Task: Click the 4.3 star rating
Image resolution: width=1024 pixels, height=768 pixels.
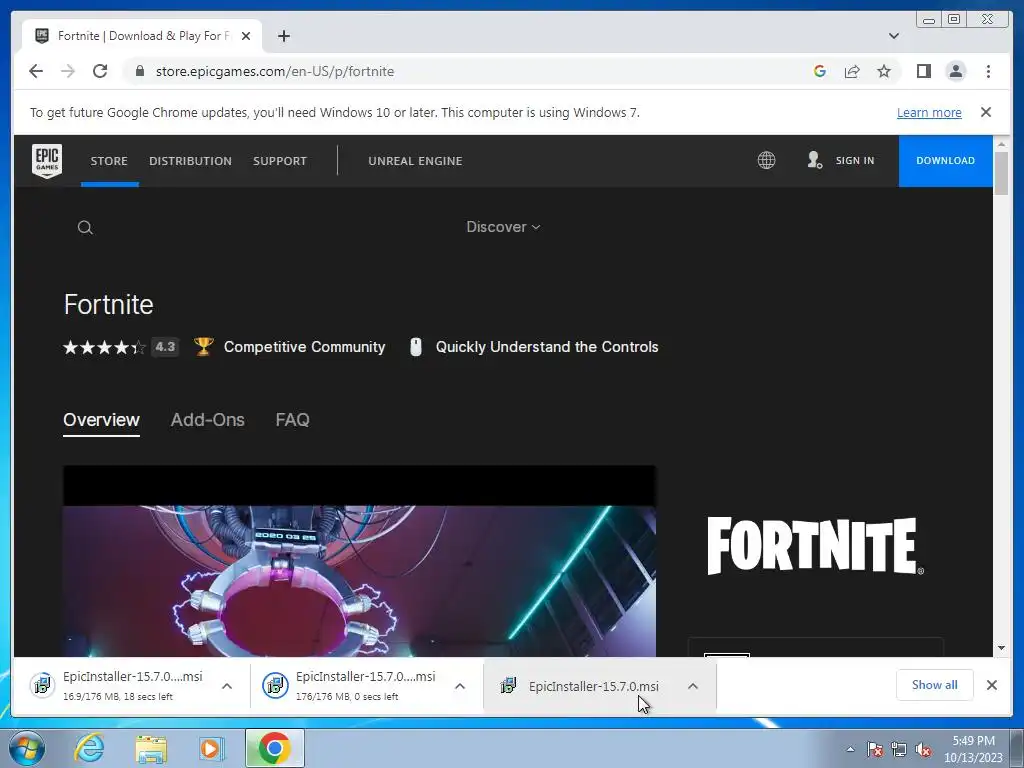Action: point(121,347)
